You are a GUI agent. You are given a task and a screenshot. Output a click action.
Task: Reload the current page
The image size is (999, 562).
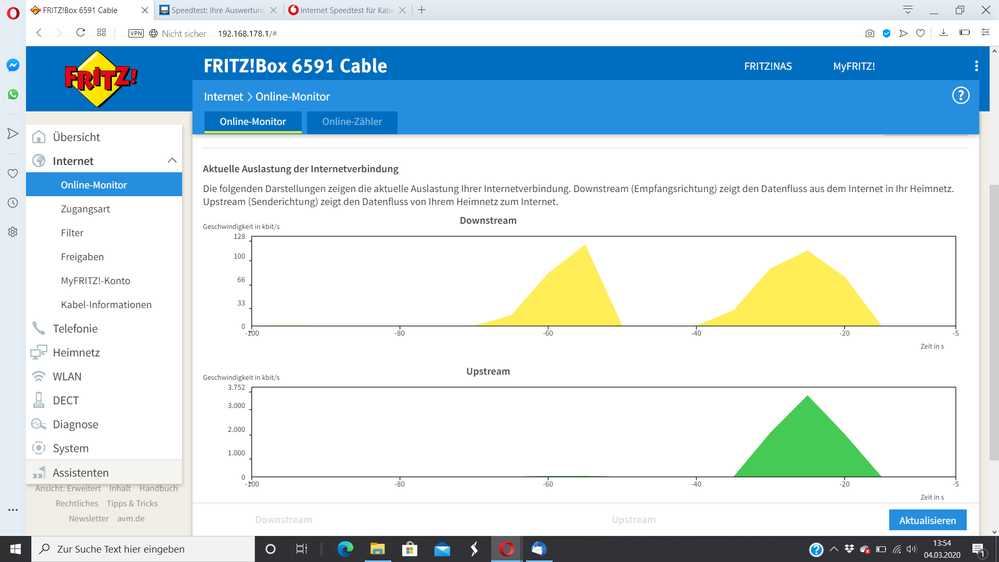point(80,32)
